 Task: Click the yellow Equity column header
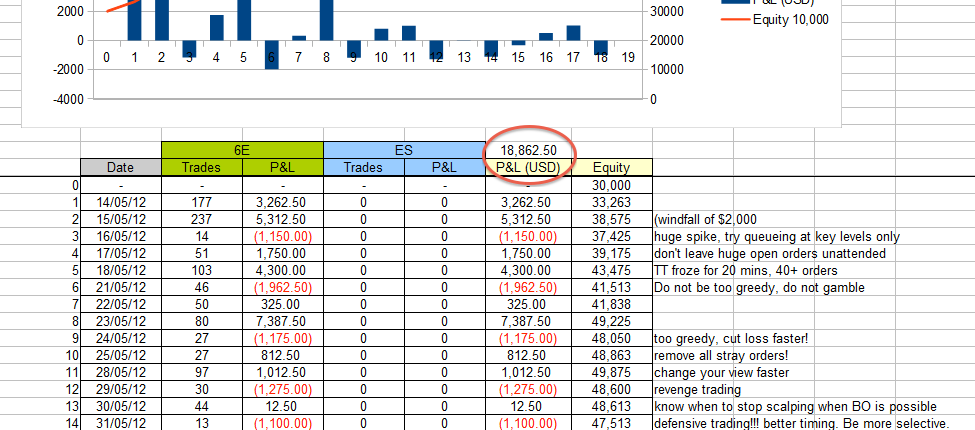point(611,168)
